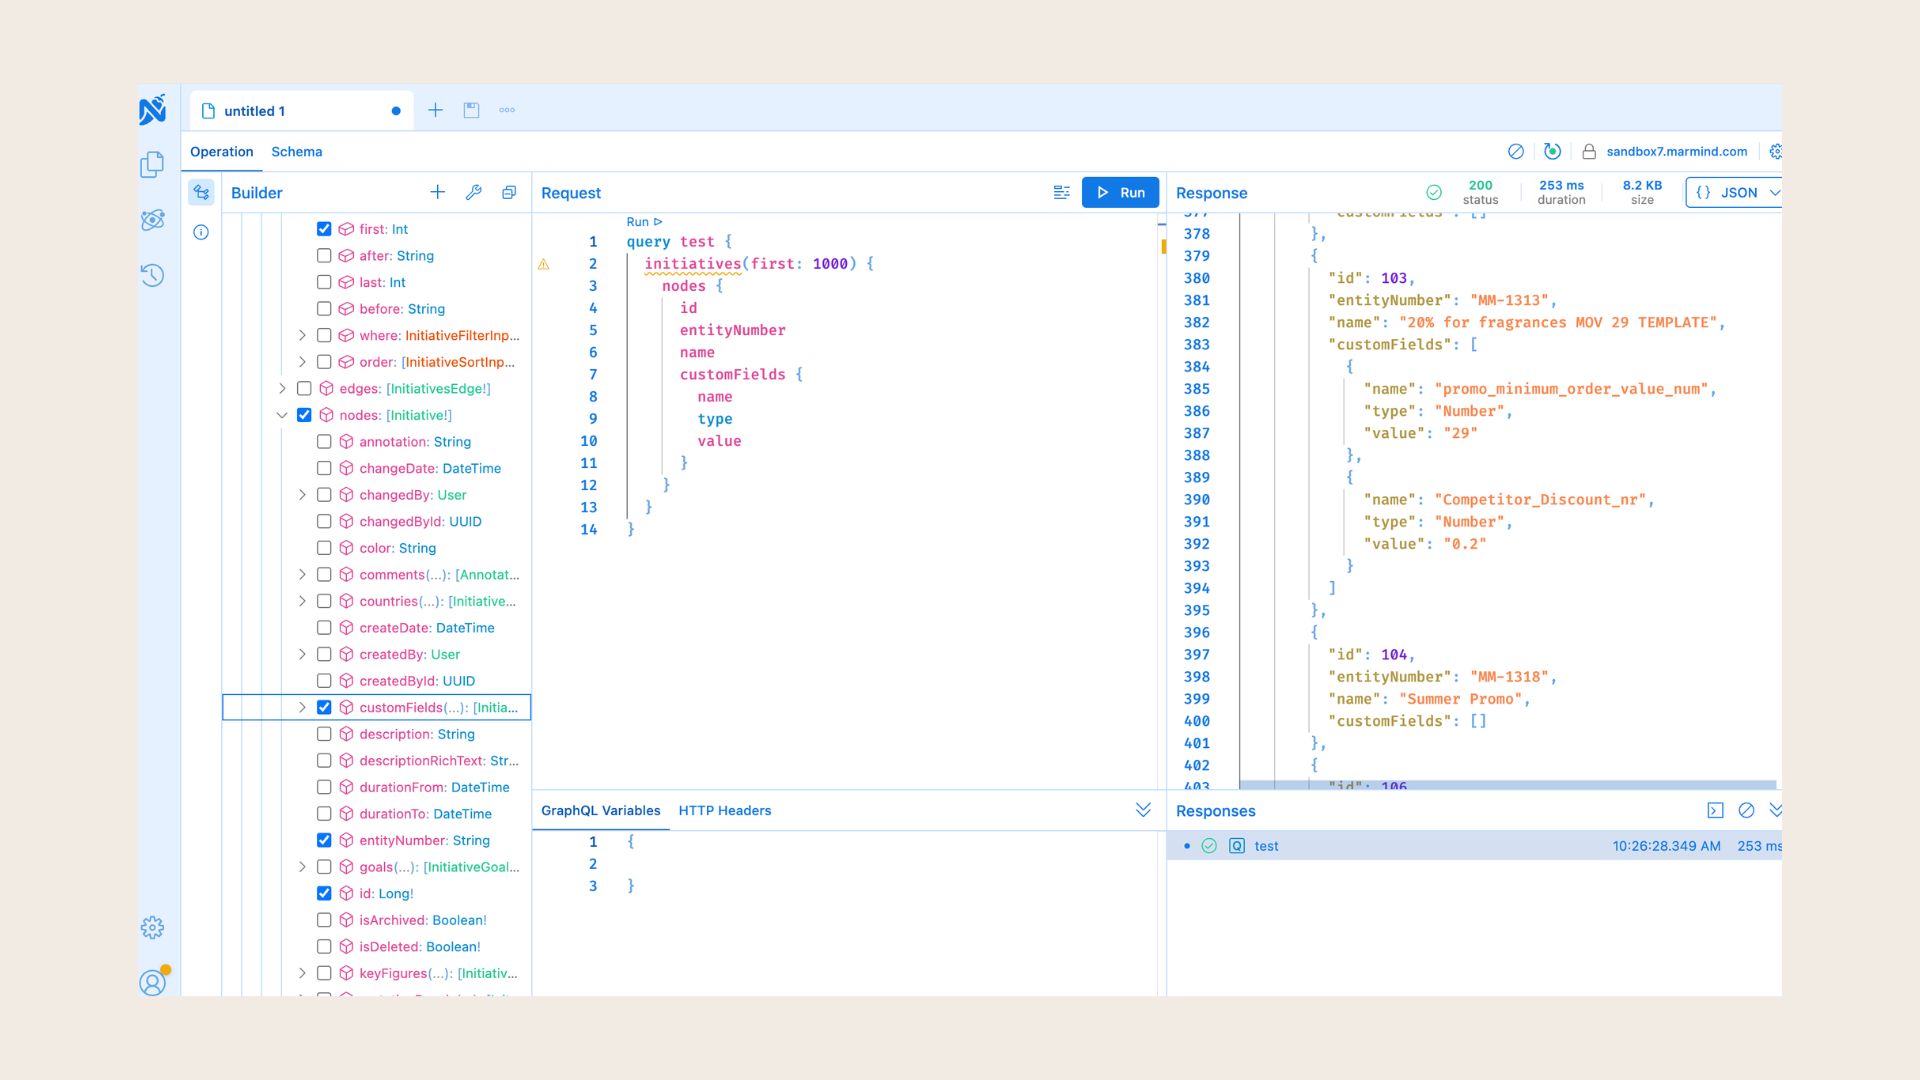
Task: Click the prettify request icon beside Run
Action: coord(1061,192)
